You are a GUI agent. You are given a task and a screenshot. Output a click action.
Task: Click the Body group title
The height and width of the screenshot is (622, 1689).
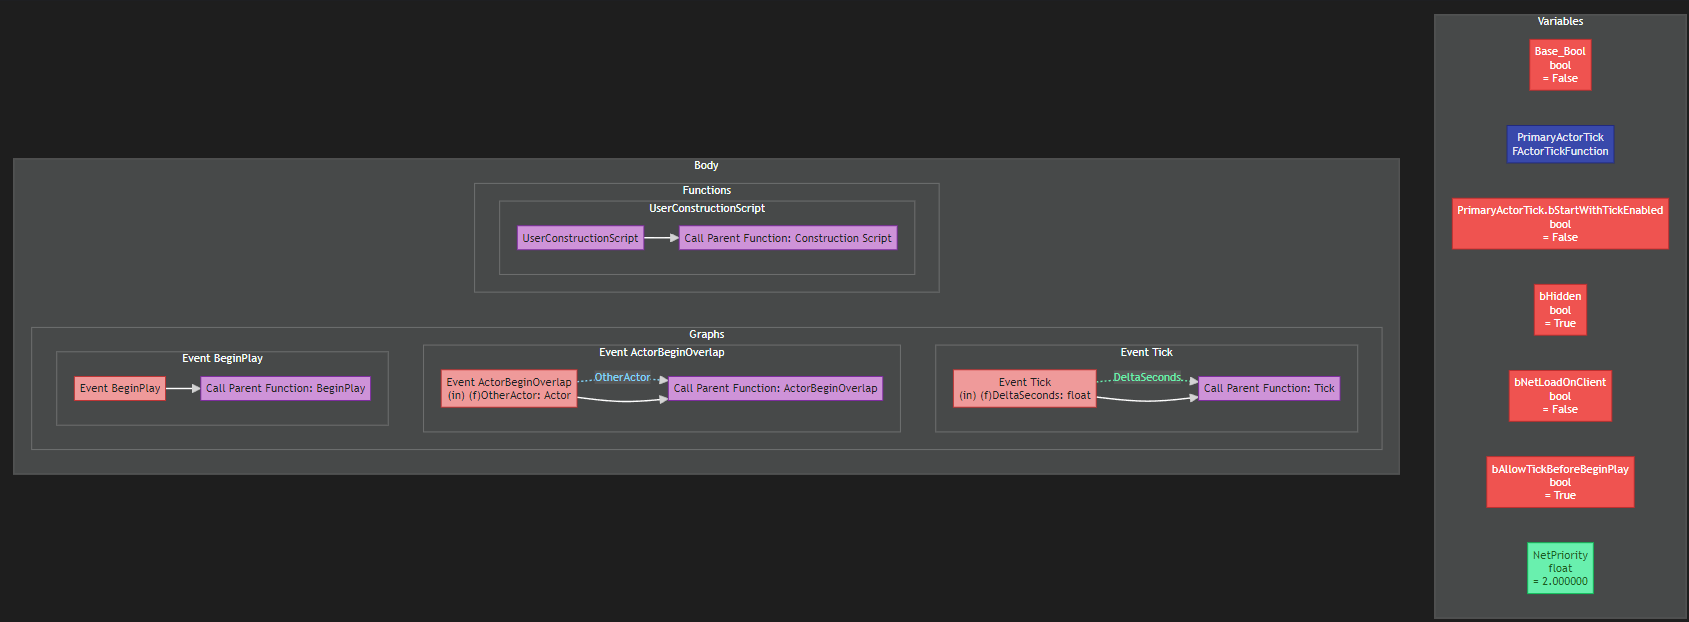pos(706,165)
